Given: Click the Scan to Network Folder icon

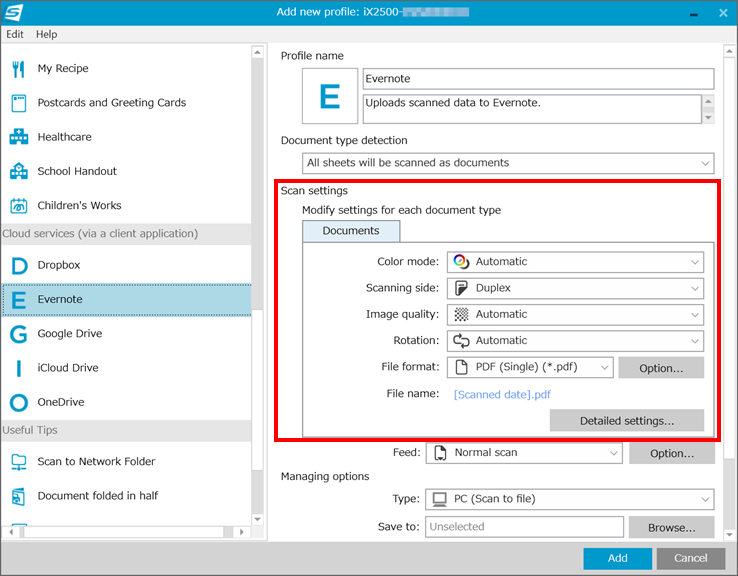Looking at the screenshot, I should click(x=18, y=462).
